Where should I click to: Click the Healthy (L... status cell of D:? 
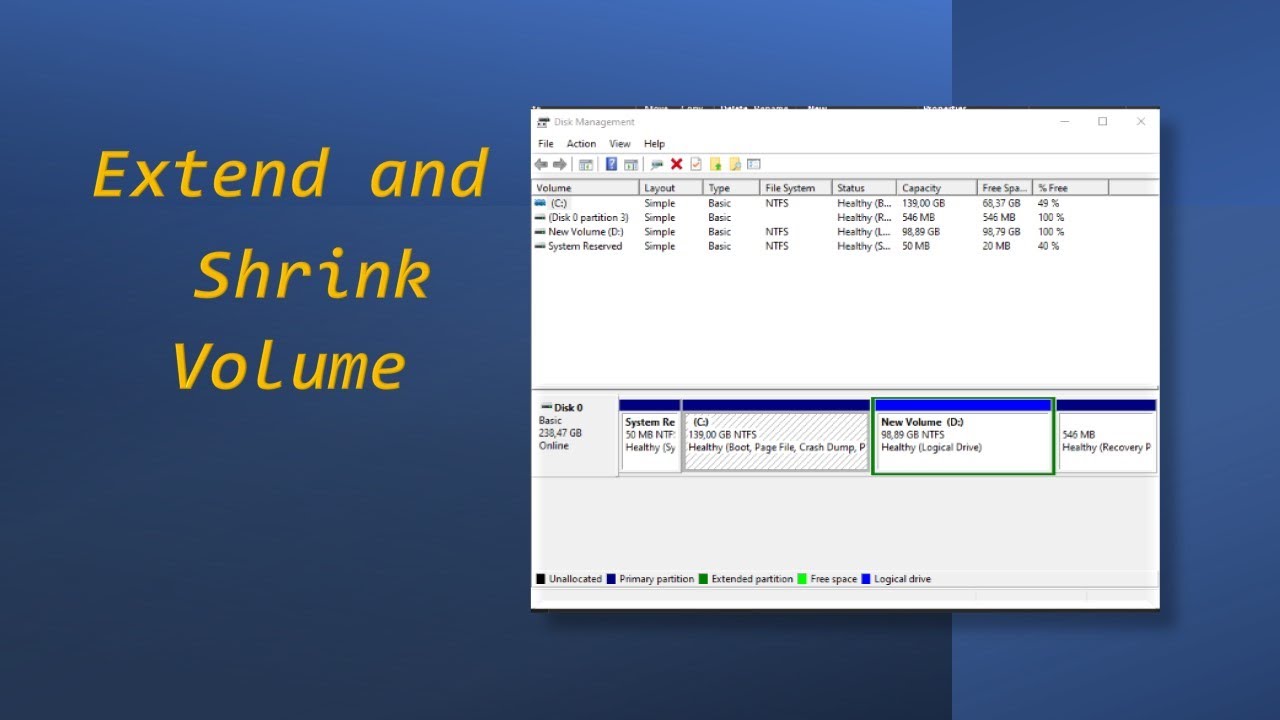tap(864, 232)
